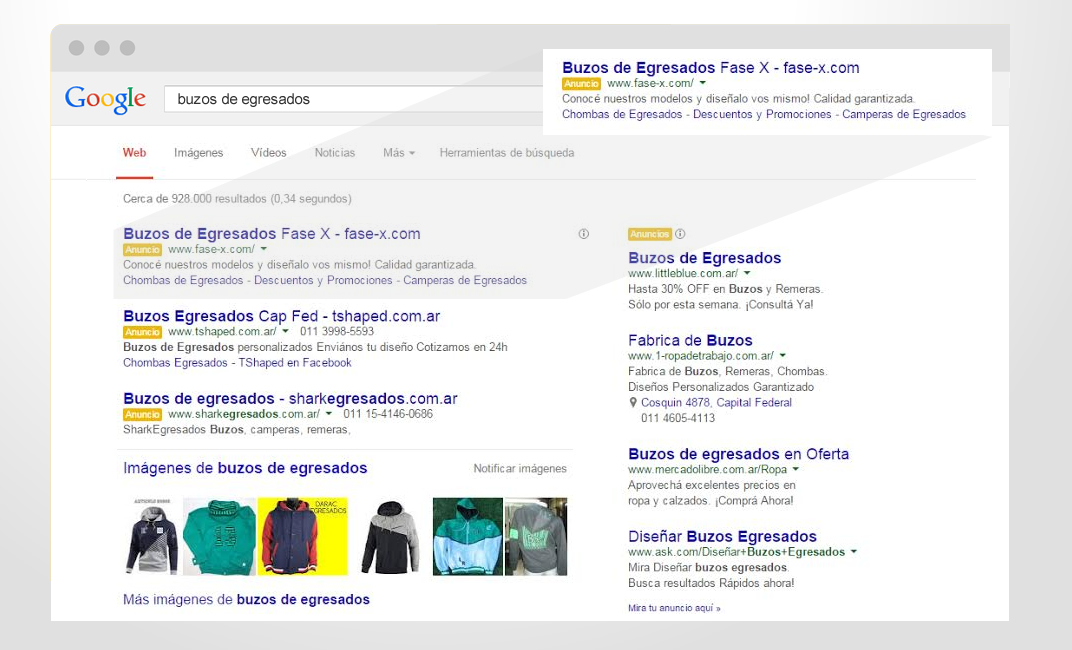Click the Cerca de 928.000 resultados text
The width and height of the screenshot is (1072, 650).
237,199
